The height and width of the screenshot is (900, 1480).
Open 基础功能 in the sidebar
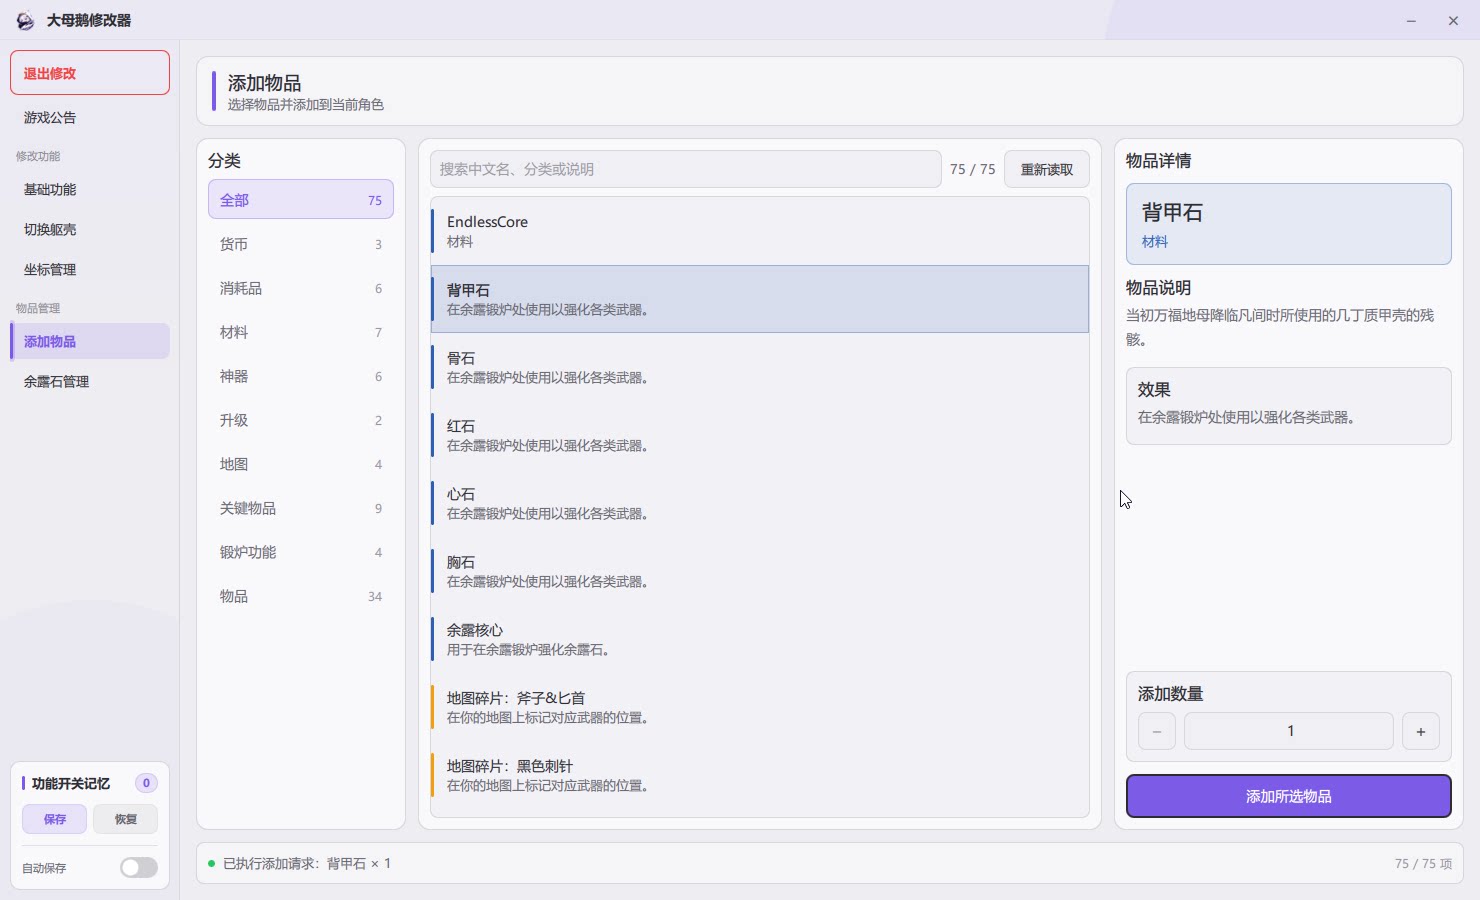click(90, 189)
